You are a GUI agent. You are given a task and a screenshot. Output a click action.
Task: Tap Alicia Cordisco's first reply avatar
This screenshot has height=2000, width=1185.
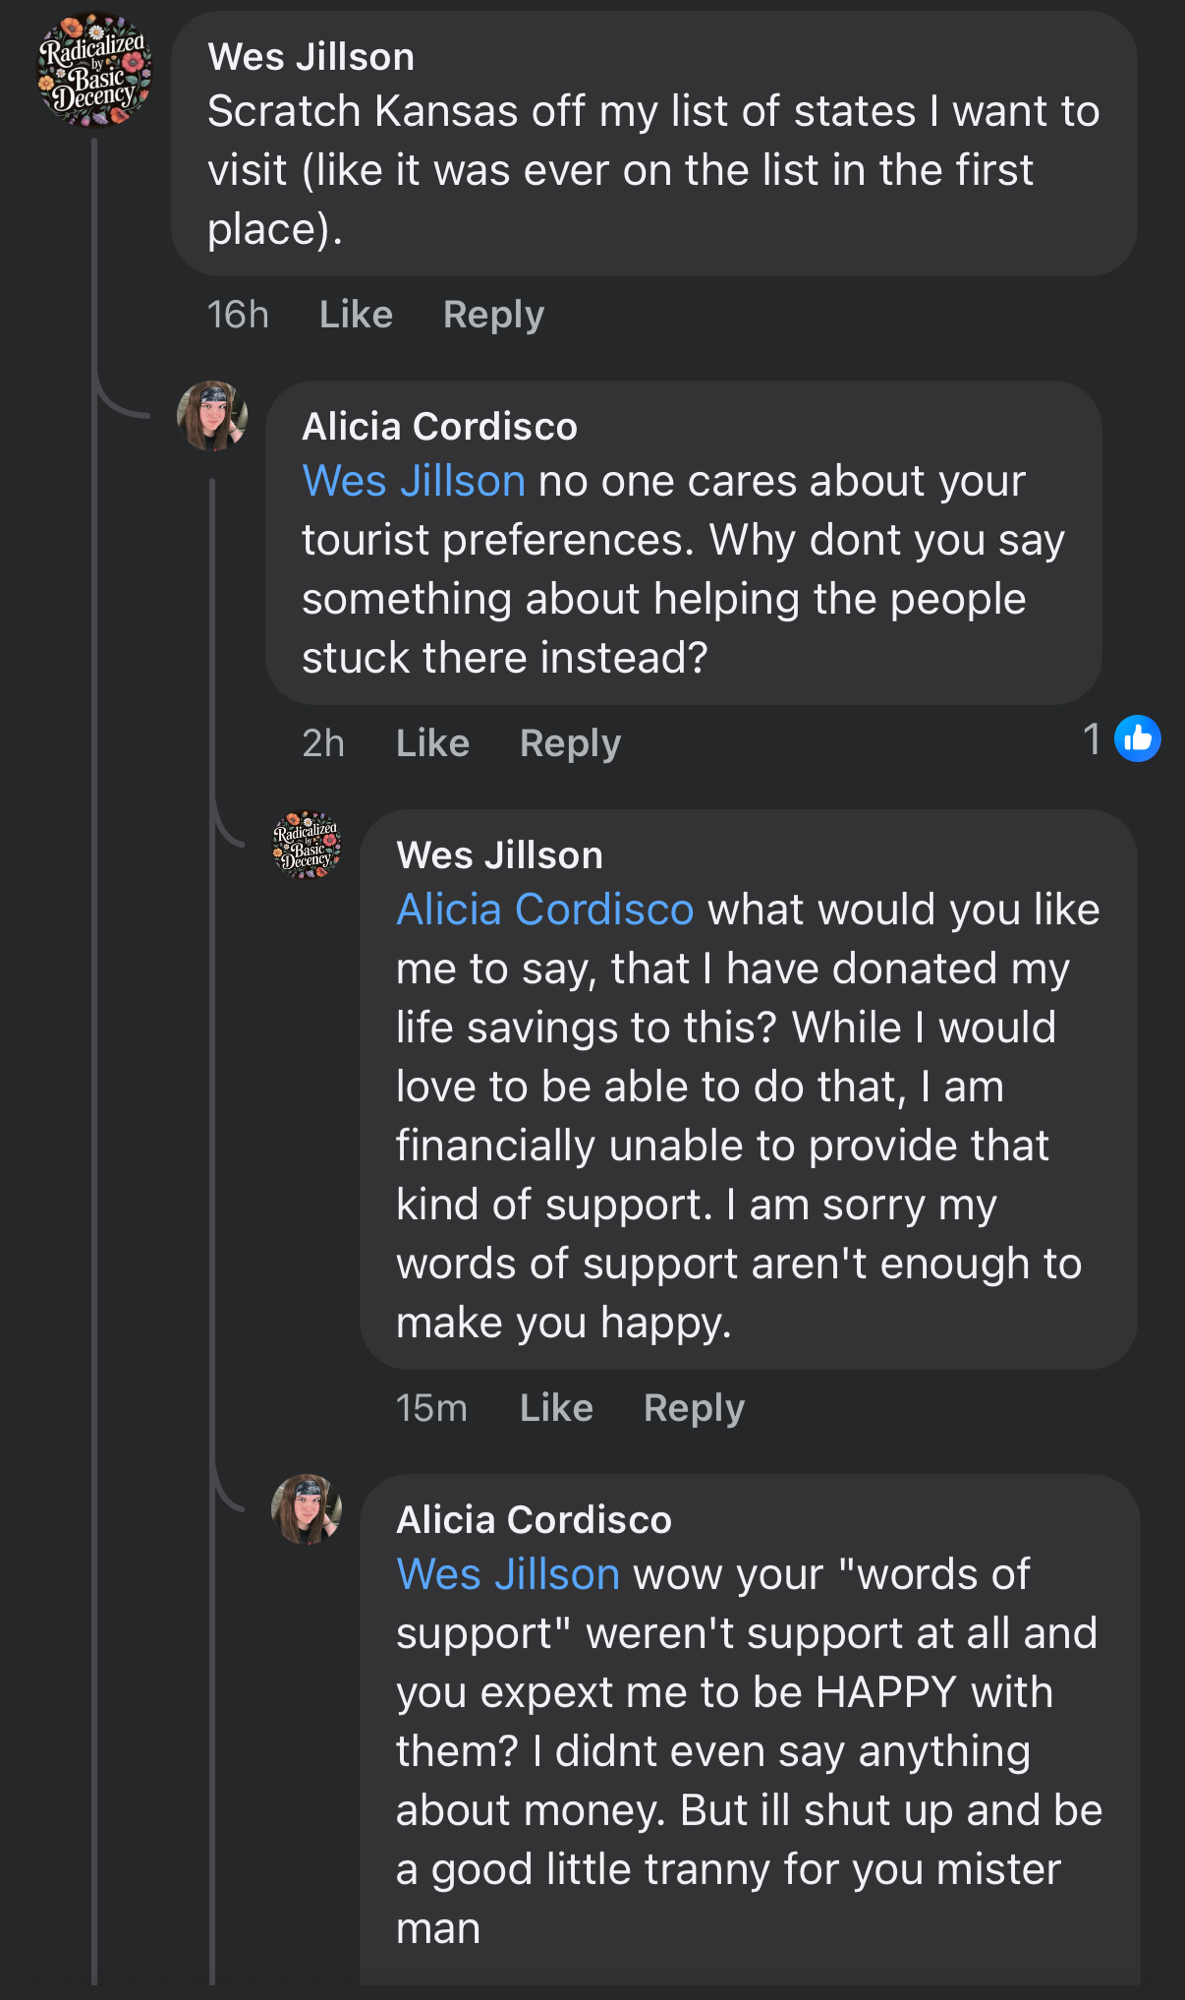click(x=212, y=416)
